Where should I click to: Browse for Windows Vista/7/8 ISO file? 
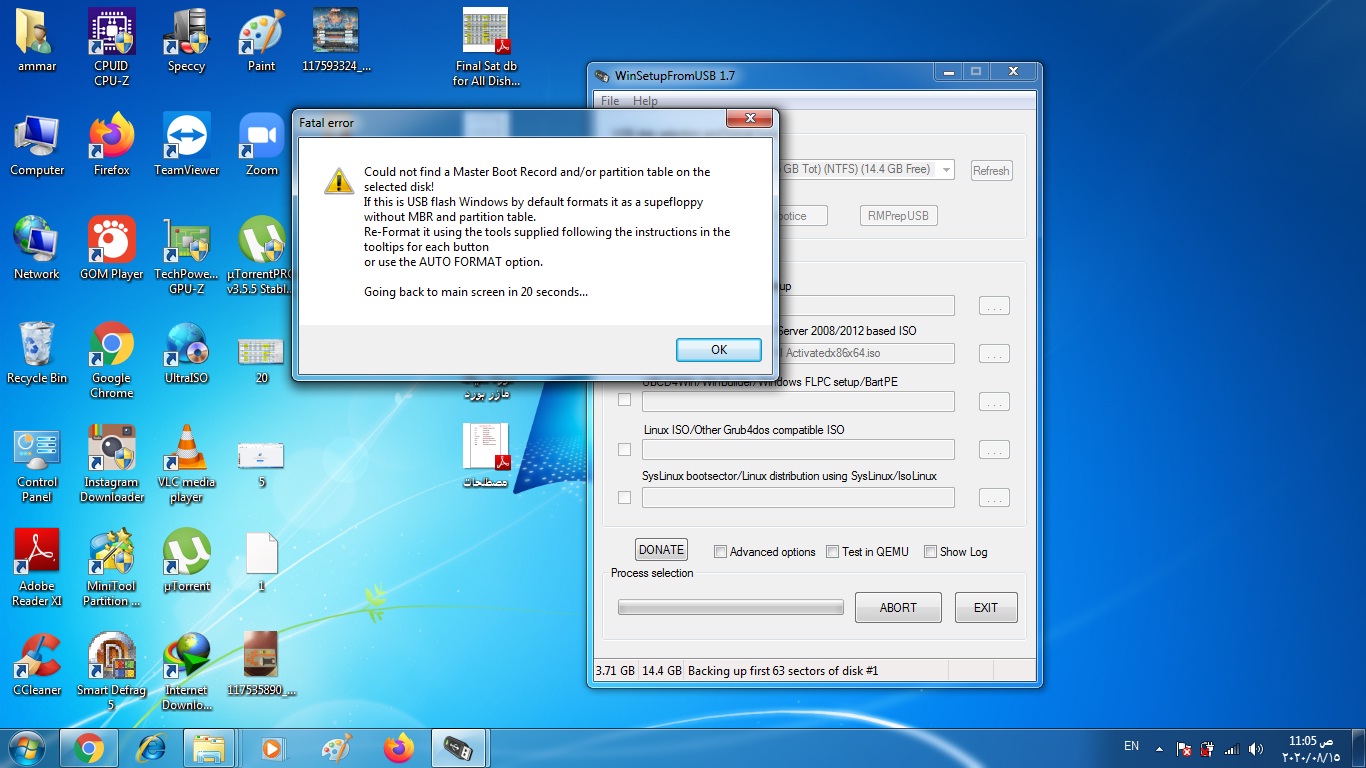tap(994, 354)
